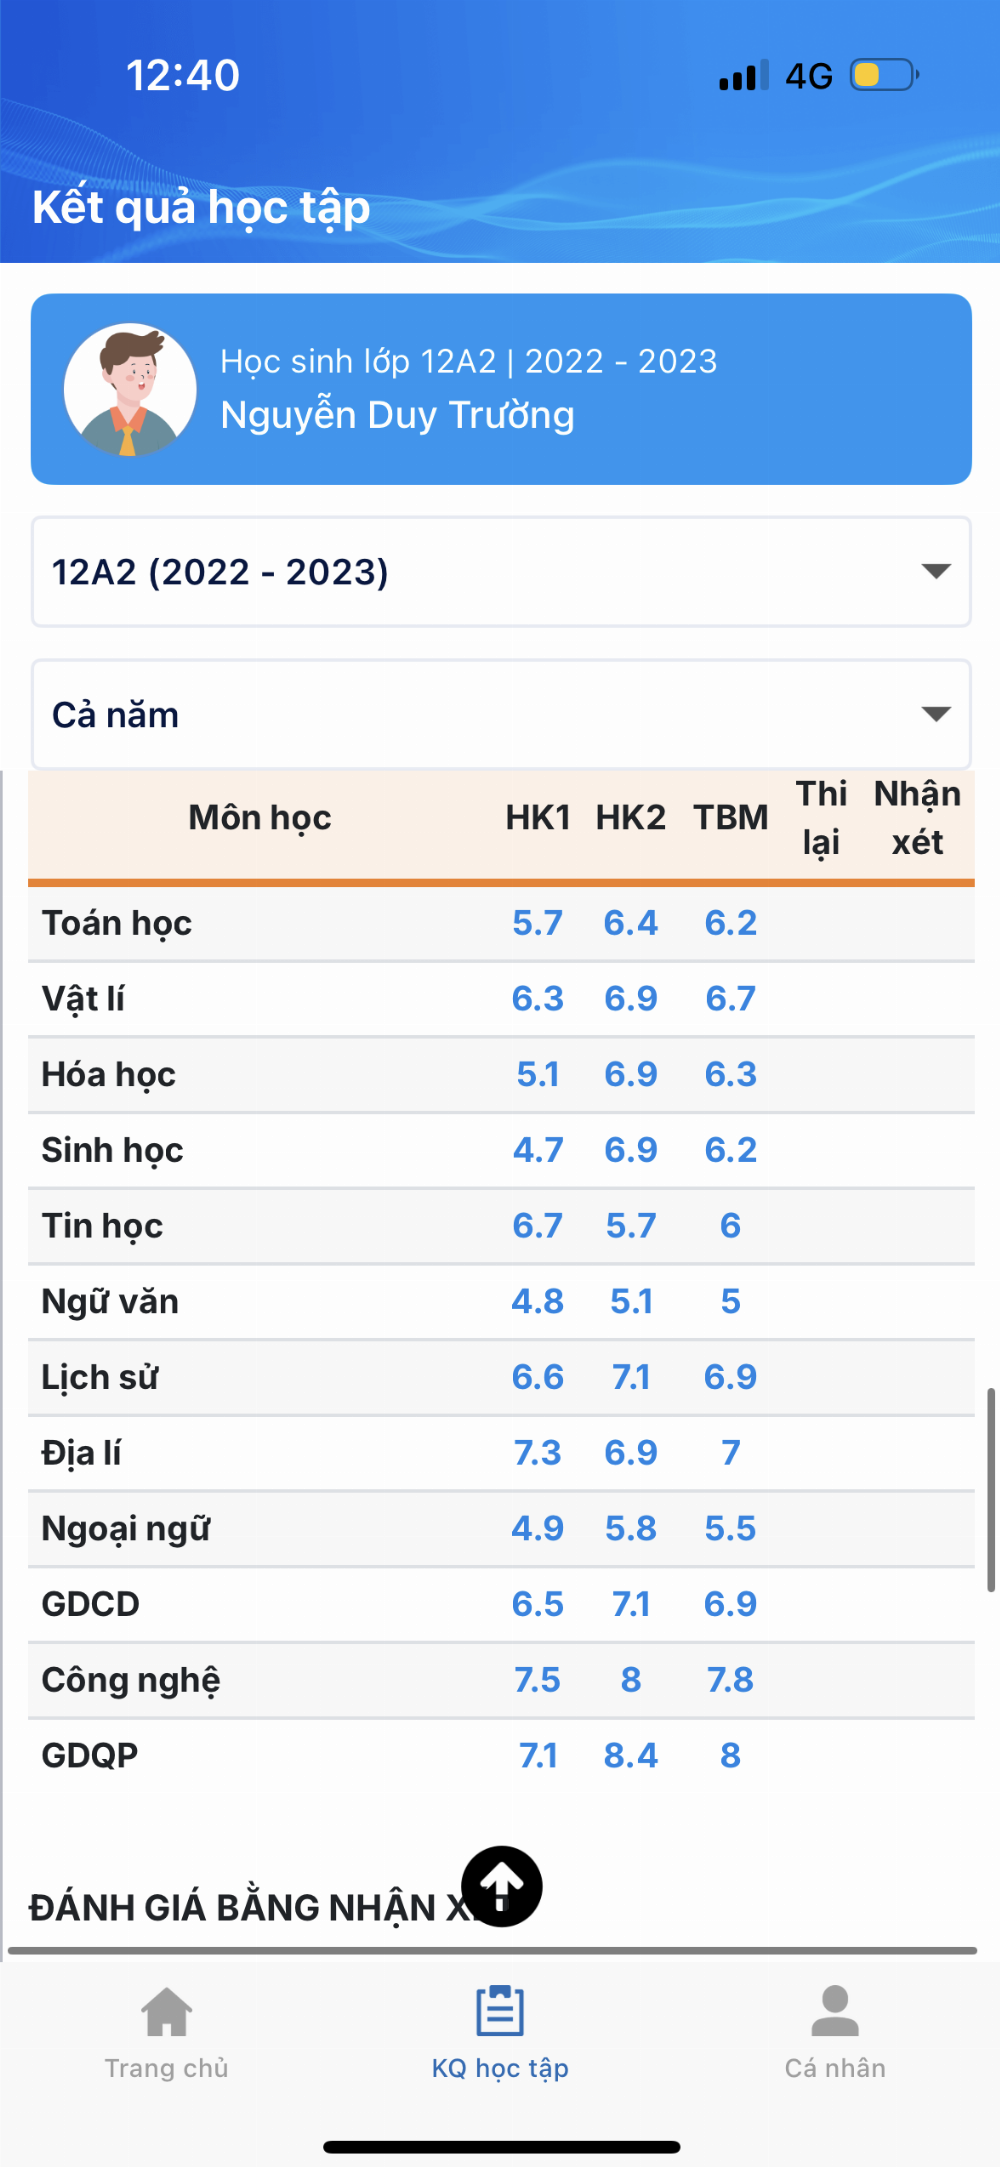Tap the TBM column header
This screenshot has width=1000, height=2167.
coord(731,818)
